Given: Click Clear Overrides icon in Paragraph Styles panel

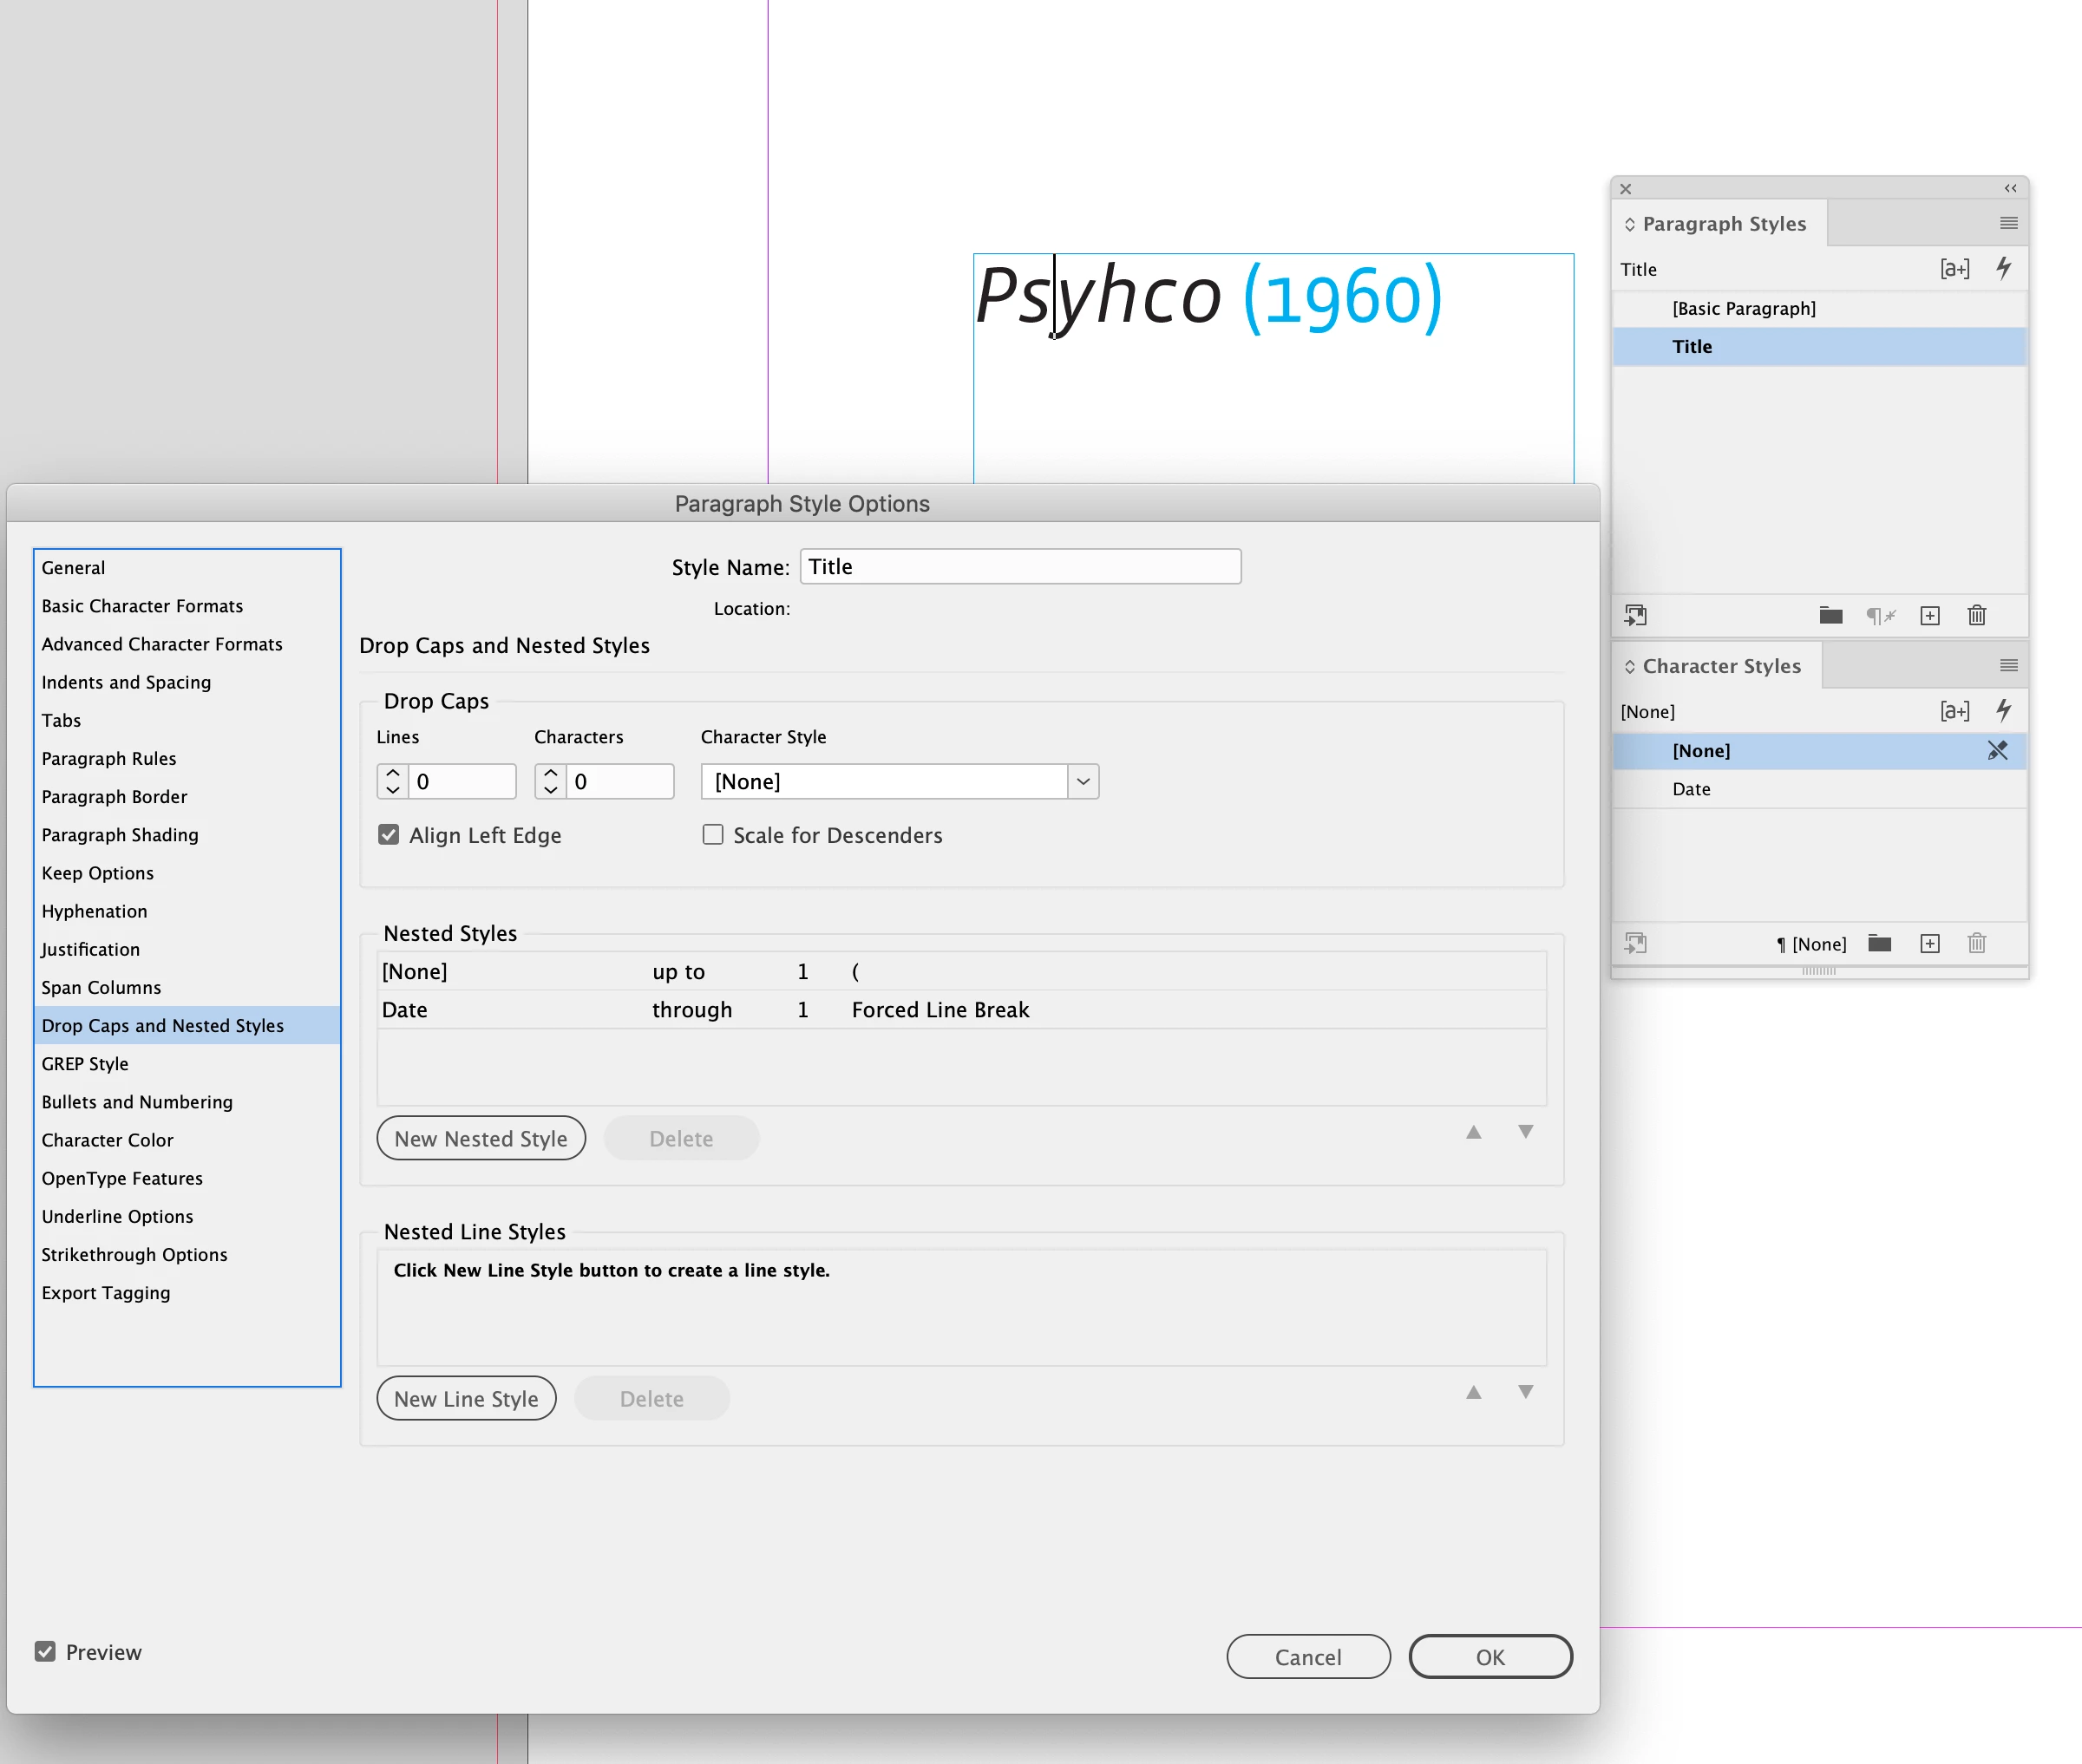Looking at the screenshot, I should click(1880, 616).
